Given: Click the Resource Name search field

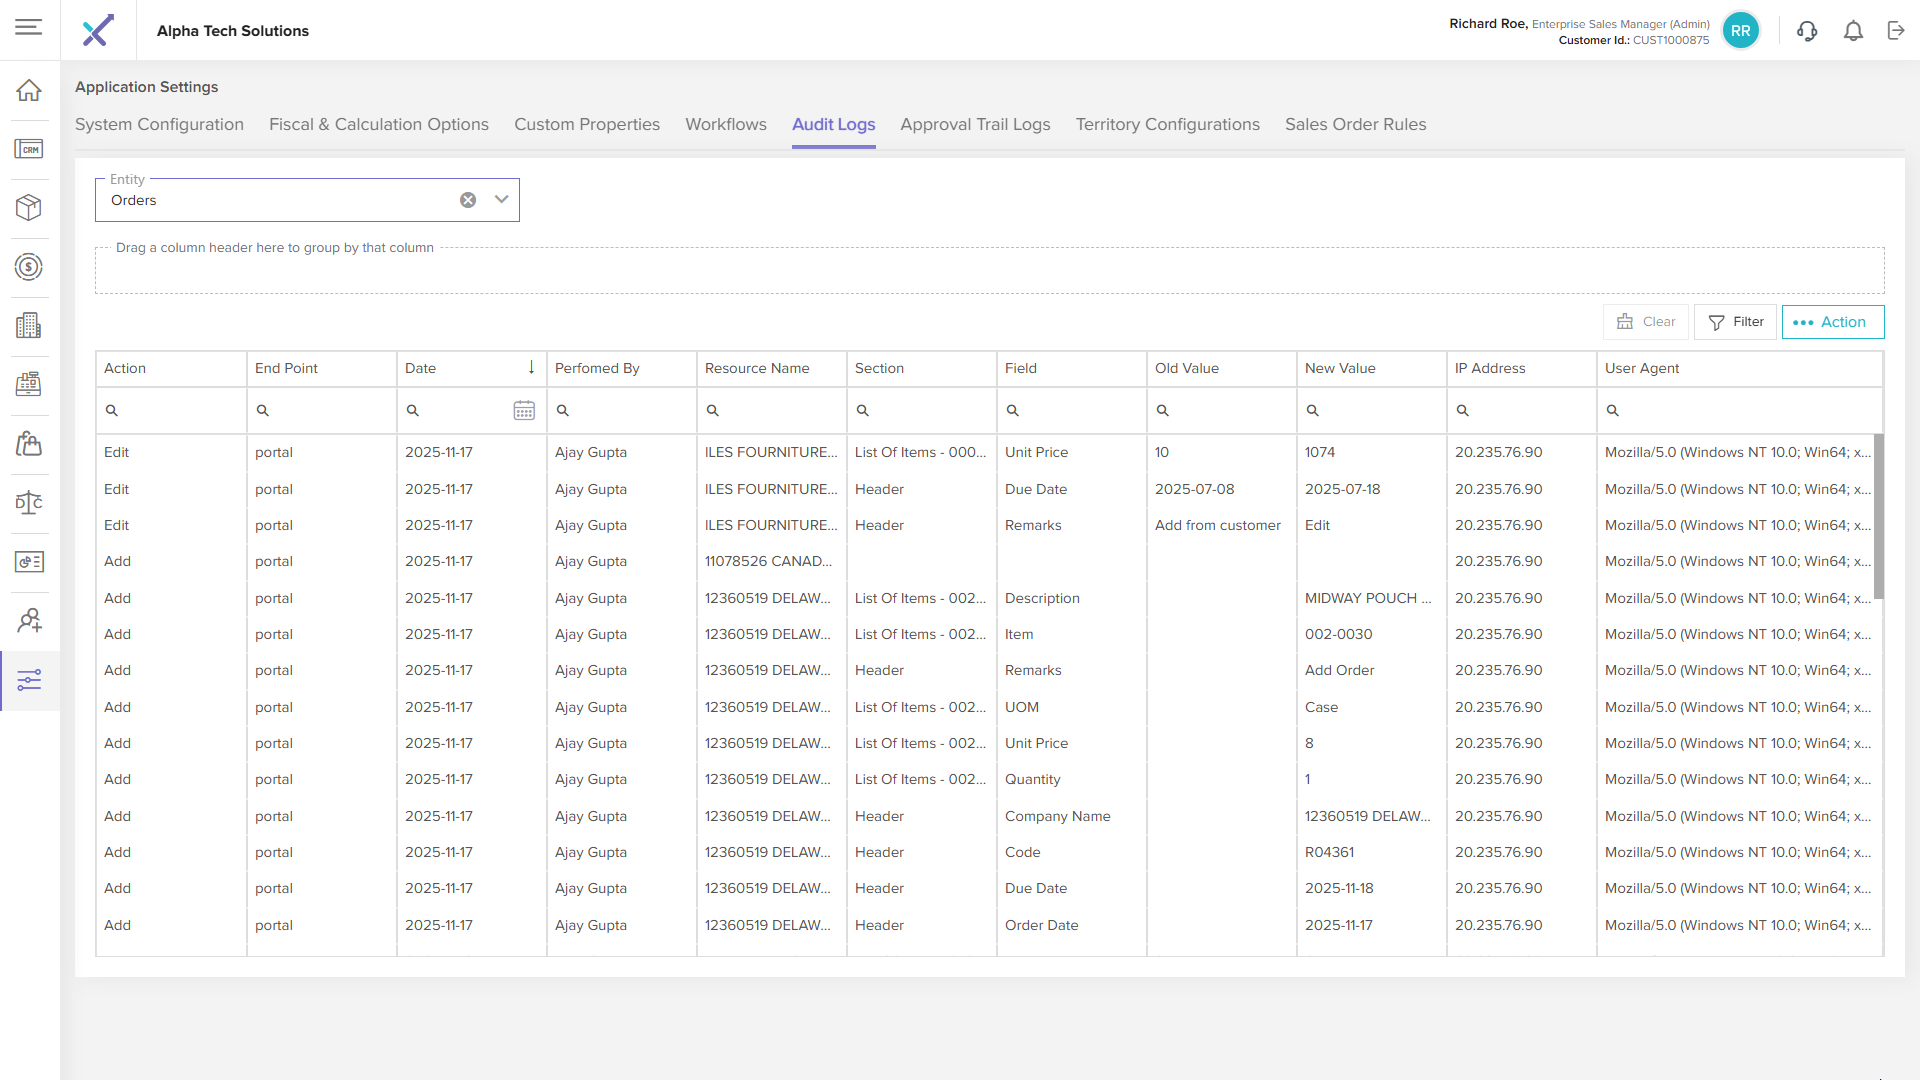Looking at the screenshot, I should coord(778,410).
